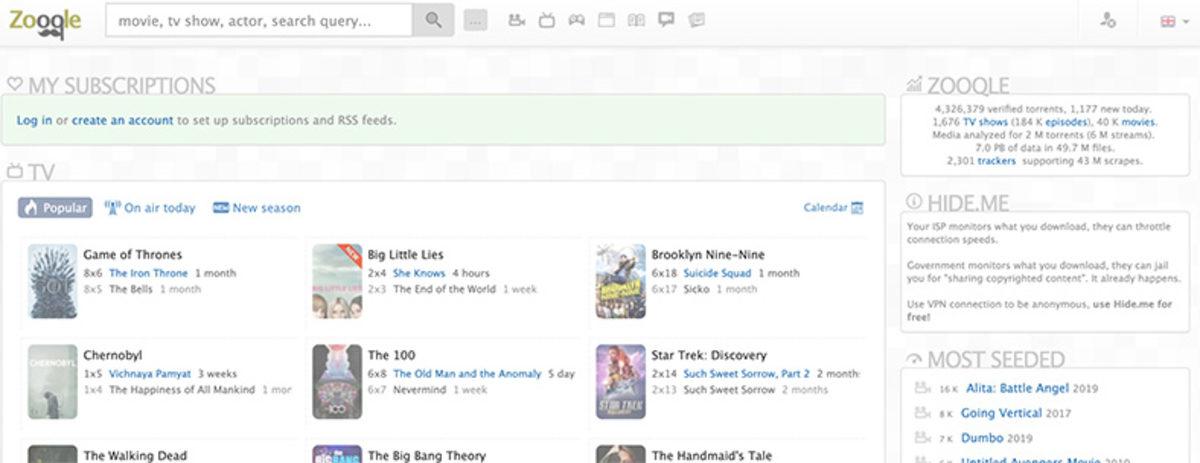Open Such Sweet Sorrow, Part 2 episode link

point(747,373)
